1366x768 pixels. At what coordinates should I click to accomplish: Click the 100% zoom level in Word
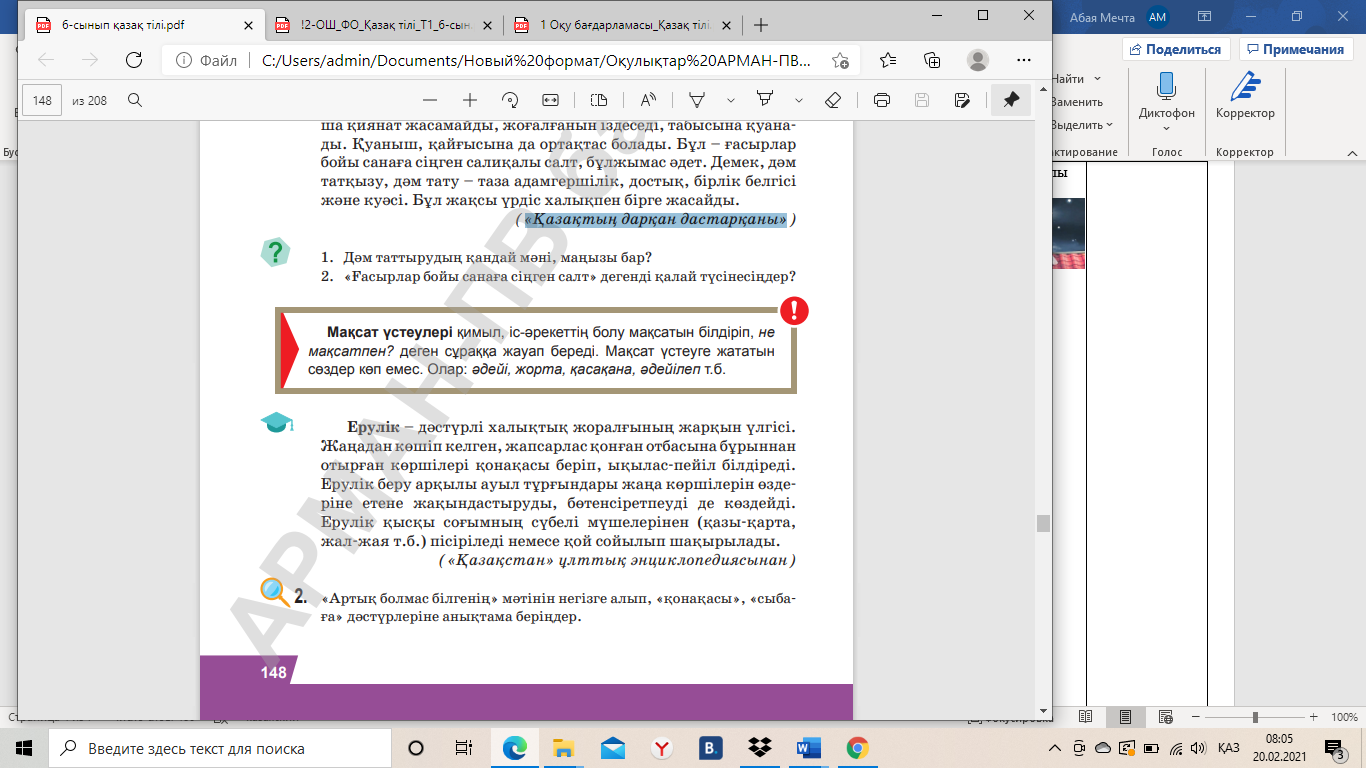[x=1343, y=717]
